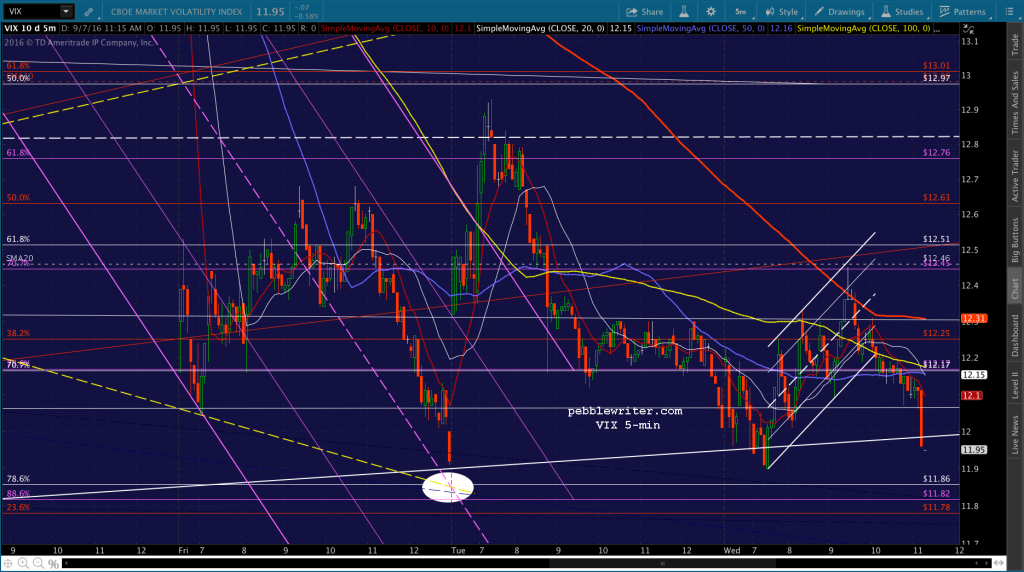Click the zoom in magnifier icon

click(x=24, y=563)
